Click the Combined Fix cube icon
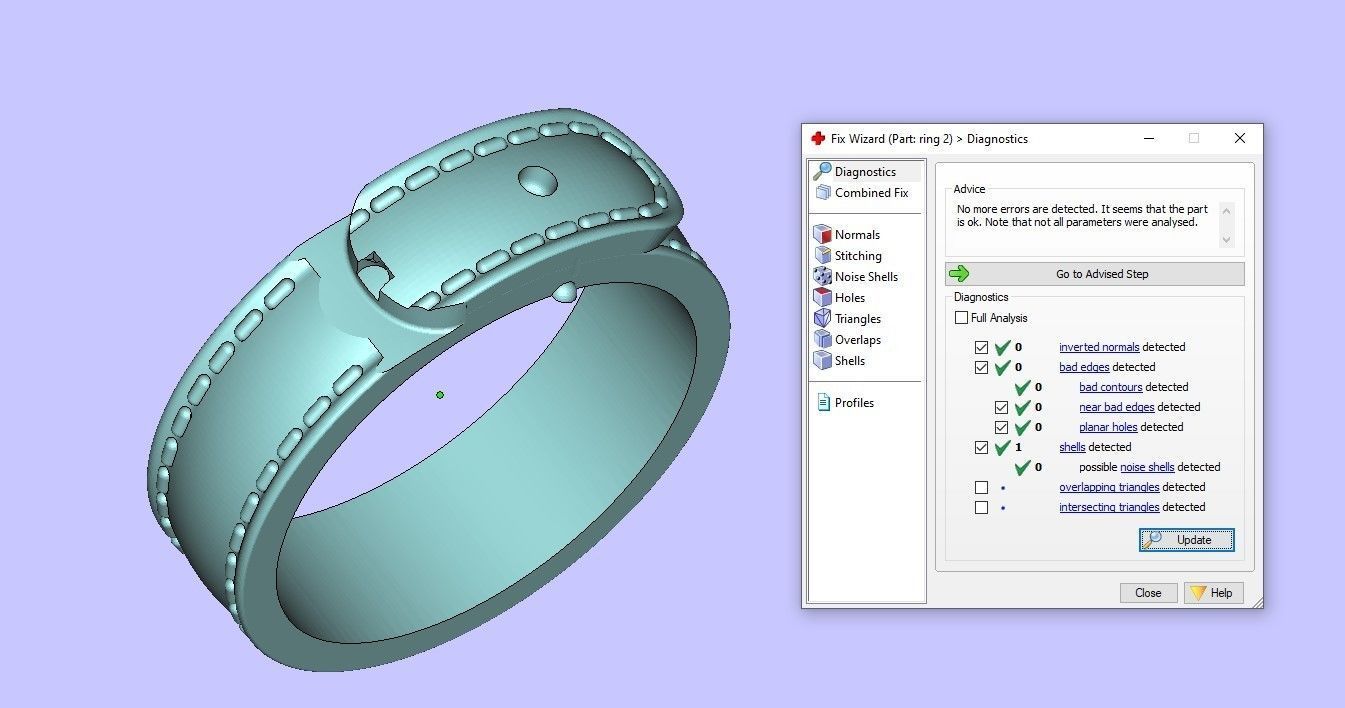This screenshot has height=708, width=1345. 822,192
